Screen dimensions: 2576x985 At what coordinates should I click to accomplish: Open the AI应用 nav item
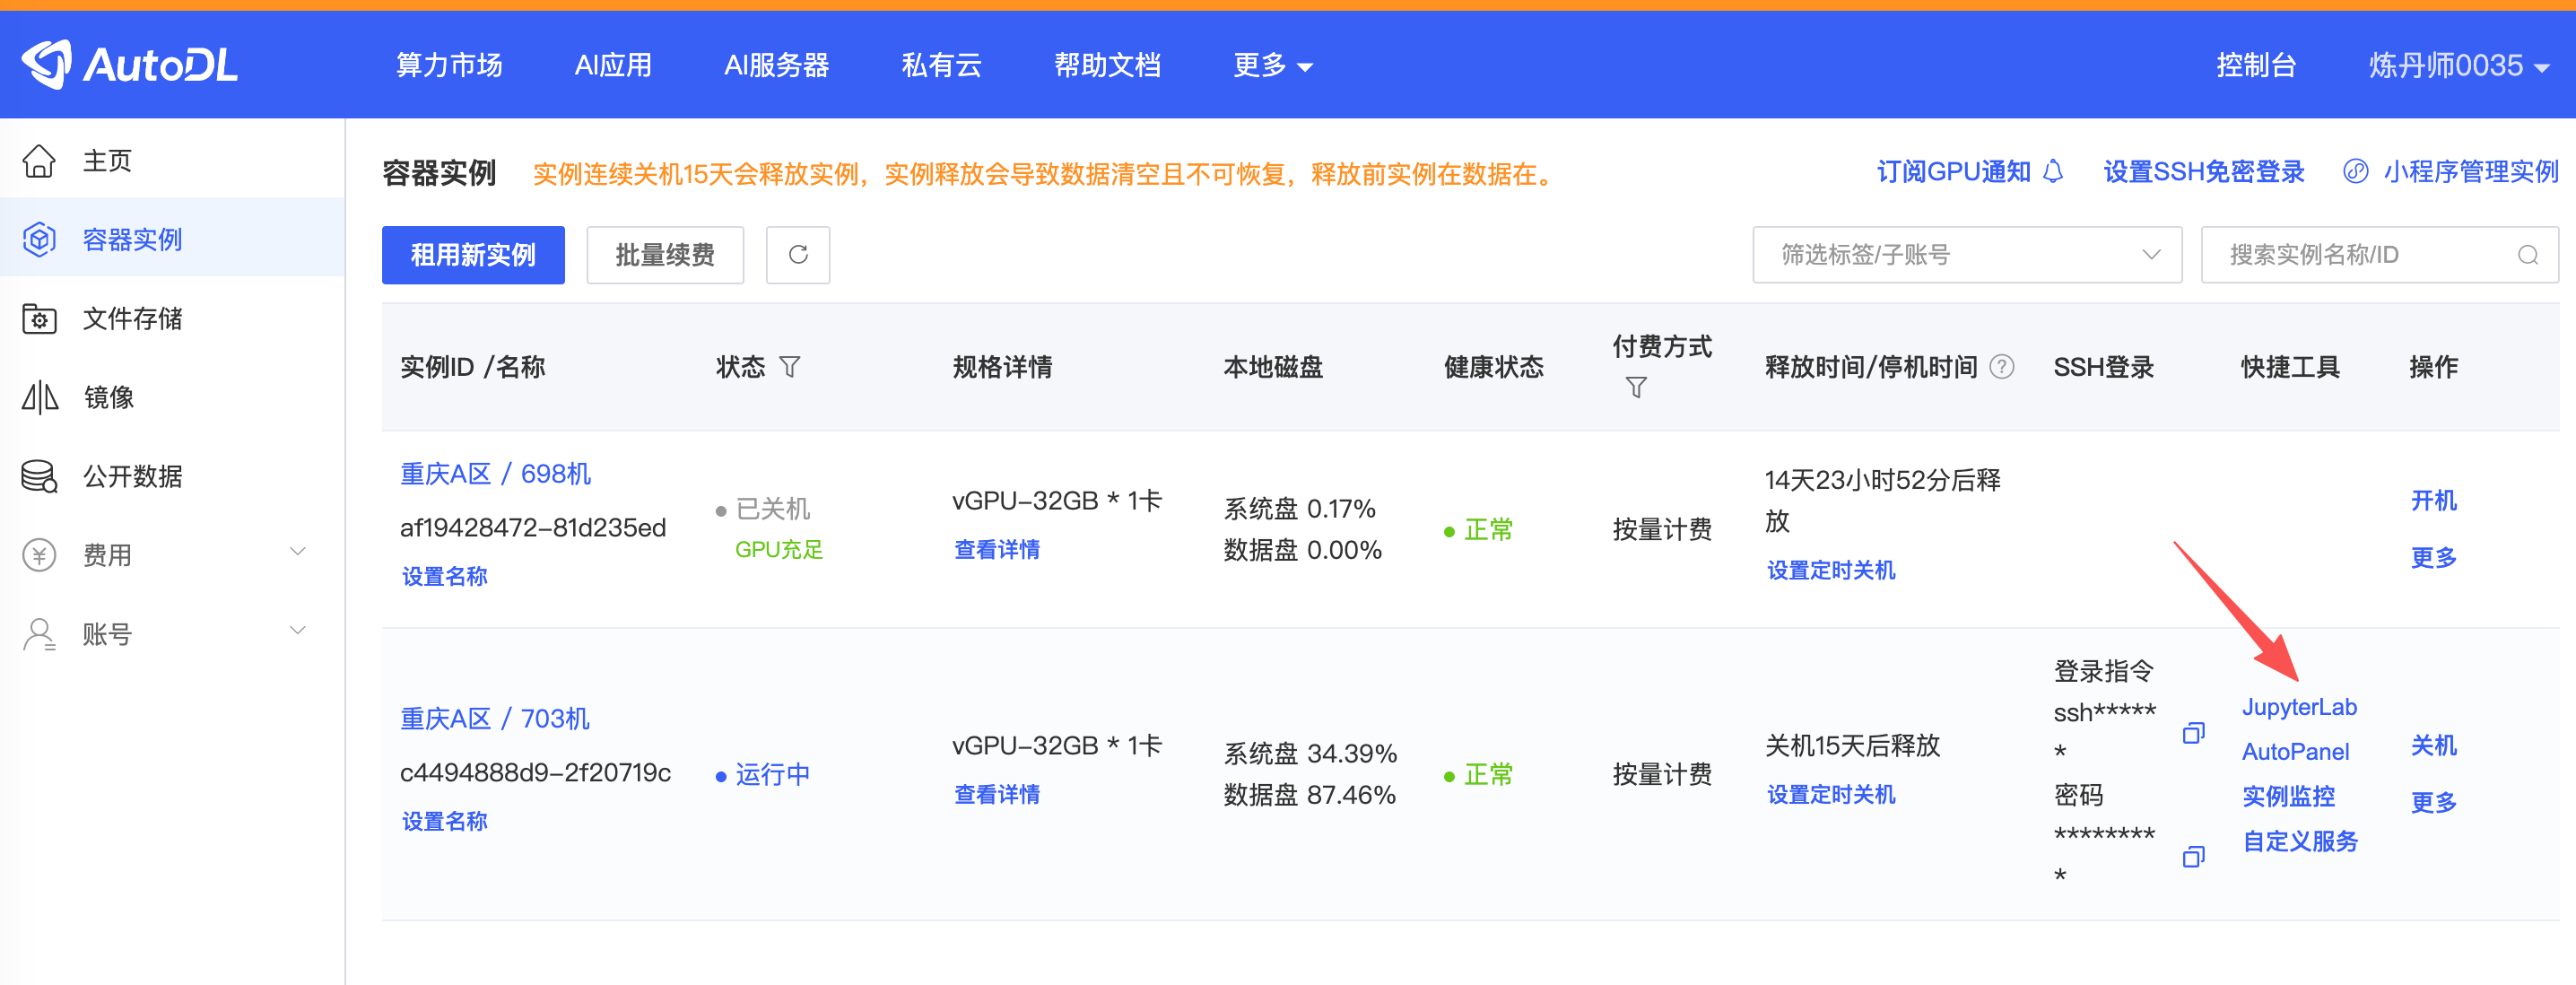click(613, 65)
